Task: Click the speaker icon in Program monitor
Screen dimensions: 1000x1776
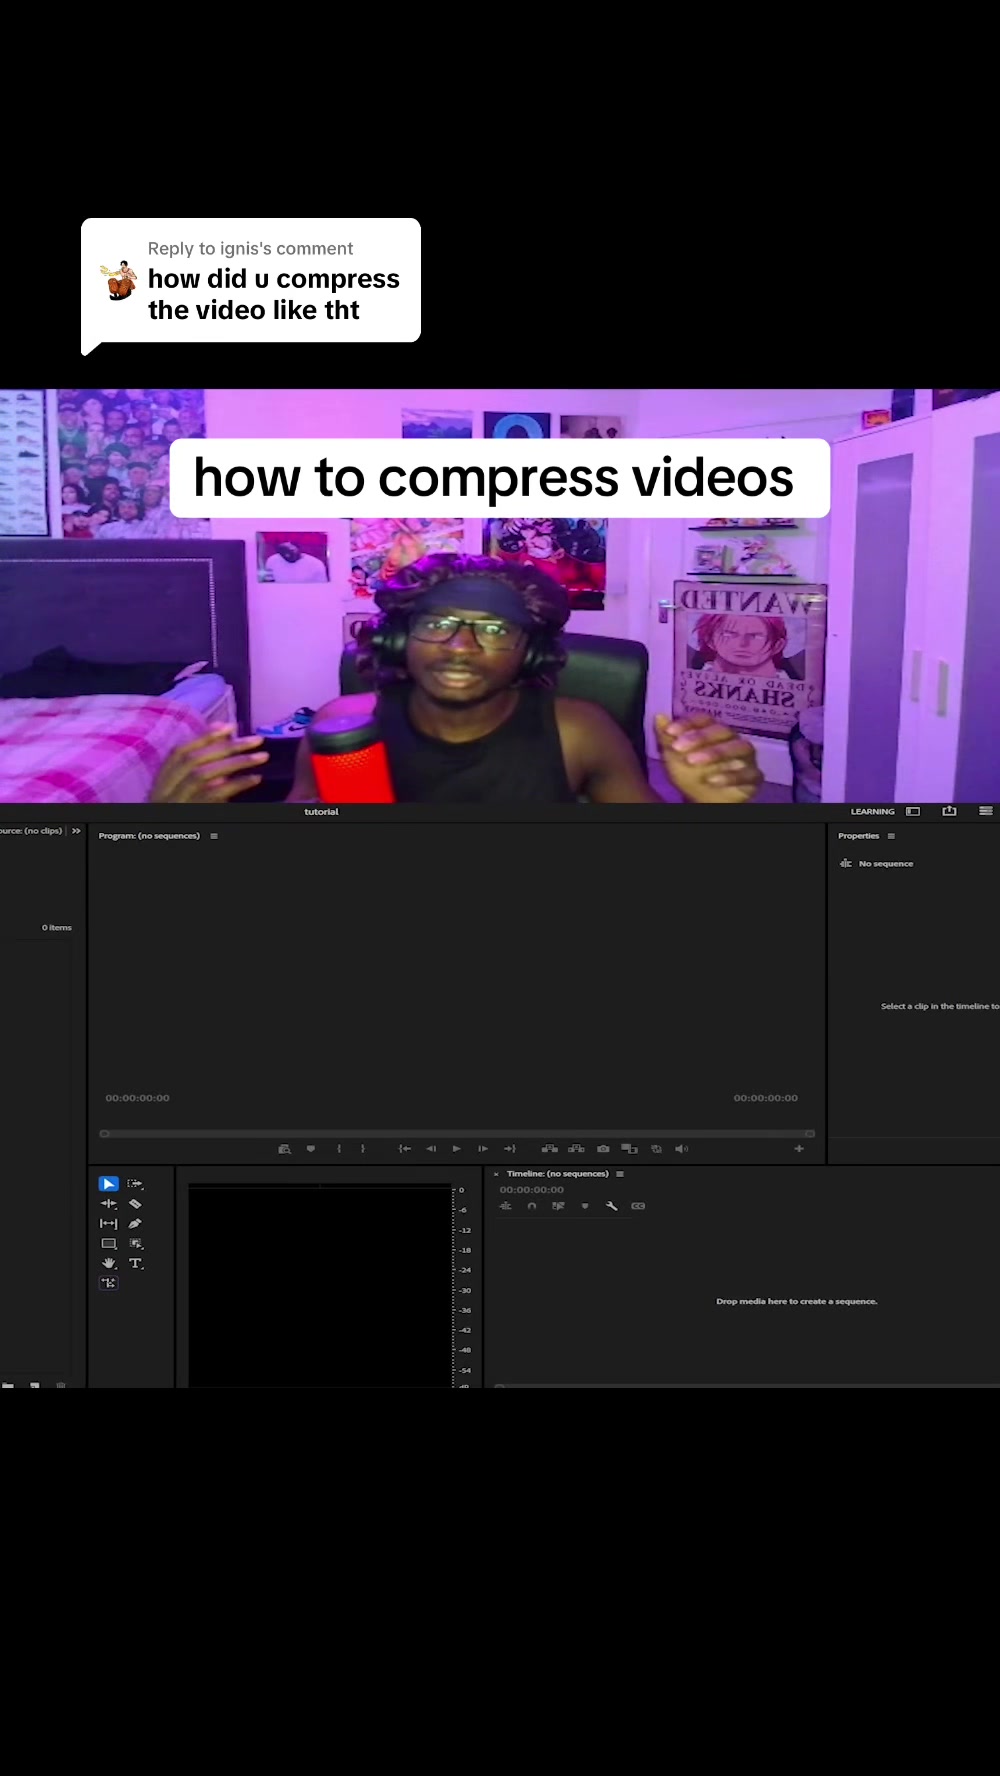Action: click(682, 1149)
